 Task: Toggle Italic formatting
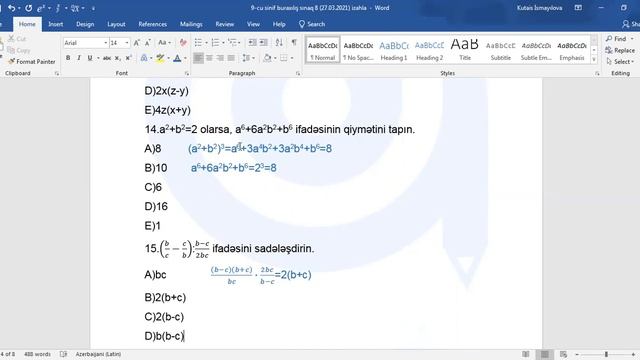click(x=79, y=58)
